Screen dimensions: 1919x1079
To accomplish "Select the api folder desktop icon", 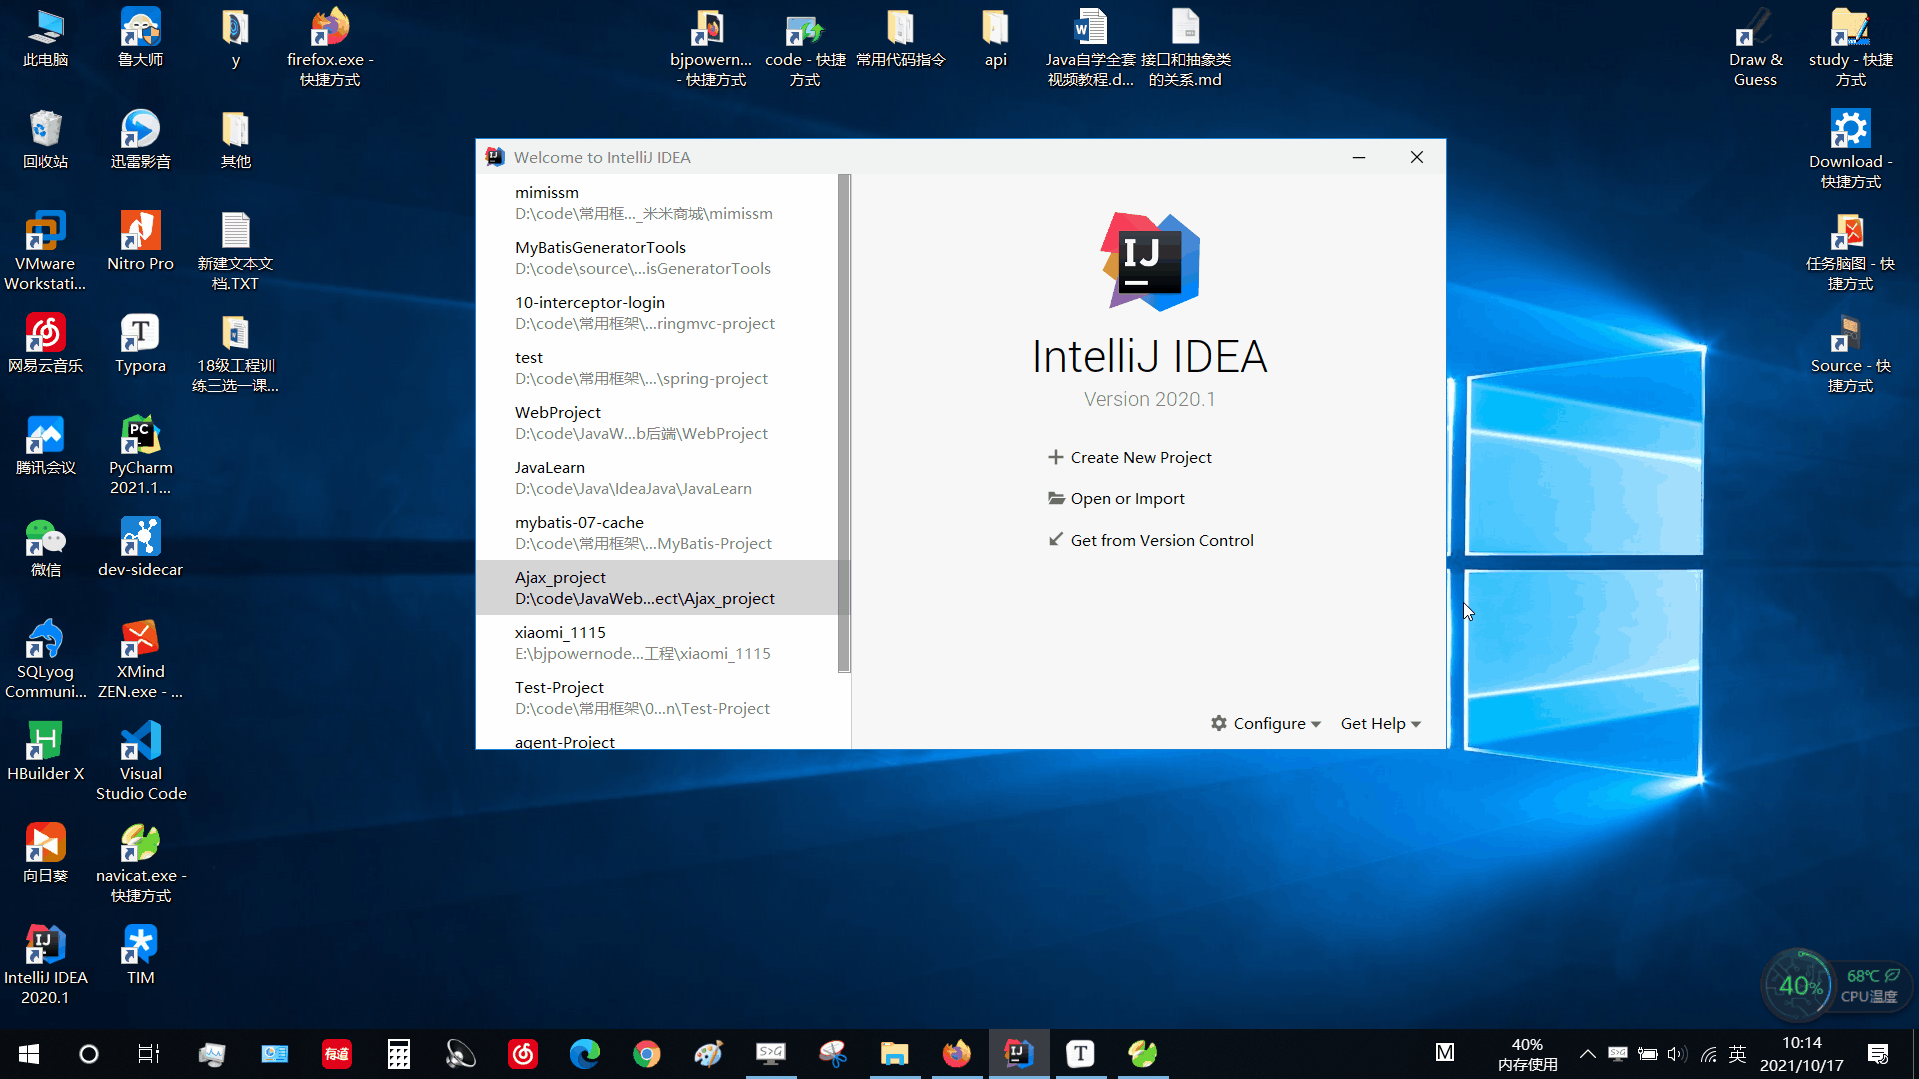I will click(995, 40).
